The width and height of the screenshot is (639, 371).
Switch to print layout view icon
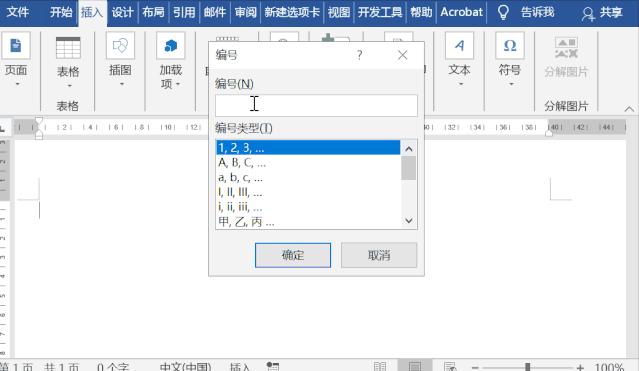(x=415, y=367)
